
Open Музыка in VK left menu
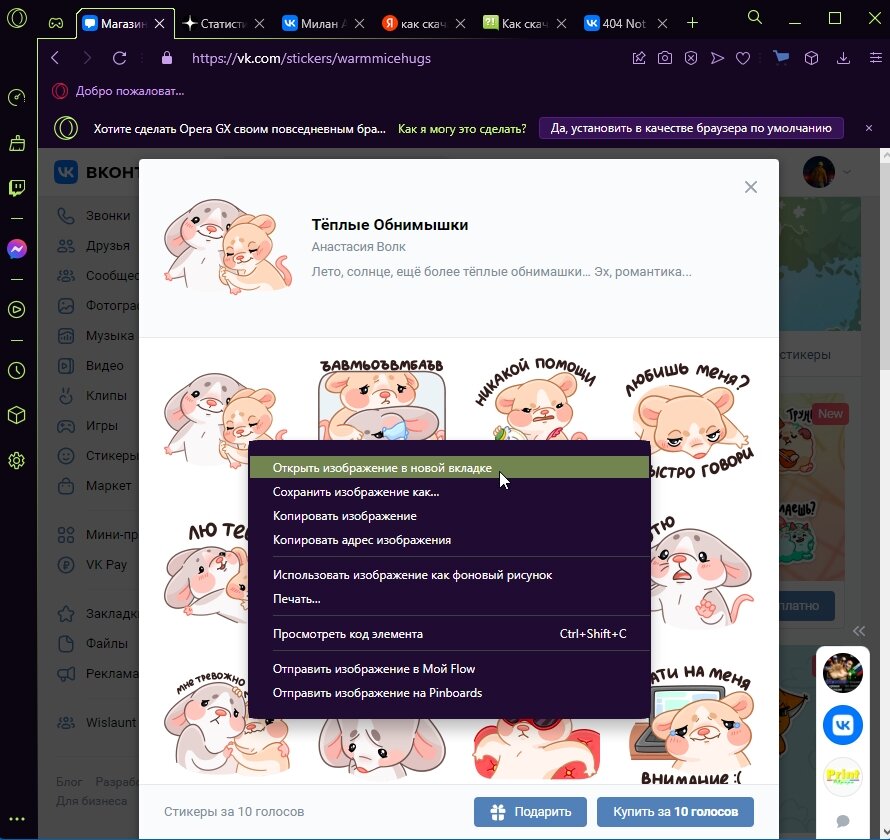pos(96,335)
